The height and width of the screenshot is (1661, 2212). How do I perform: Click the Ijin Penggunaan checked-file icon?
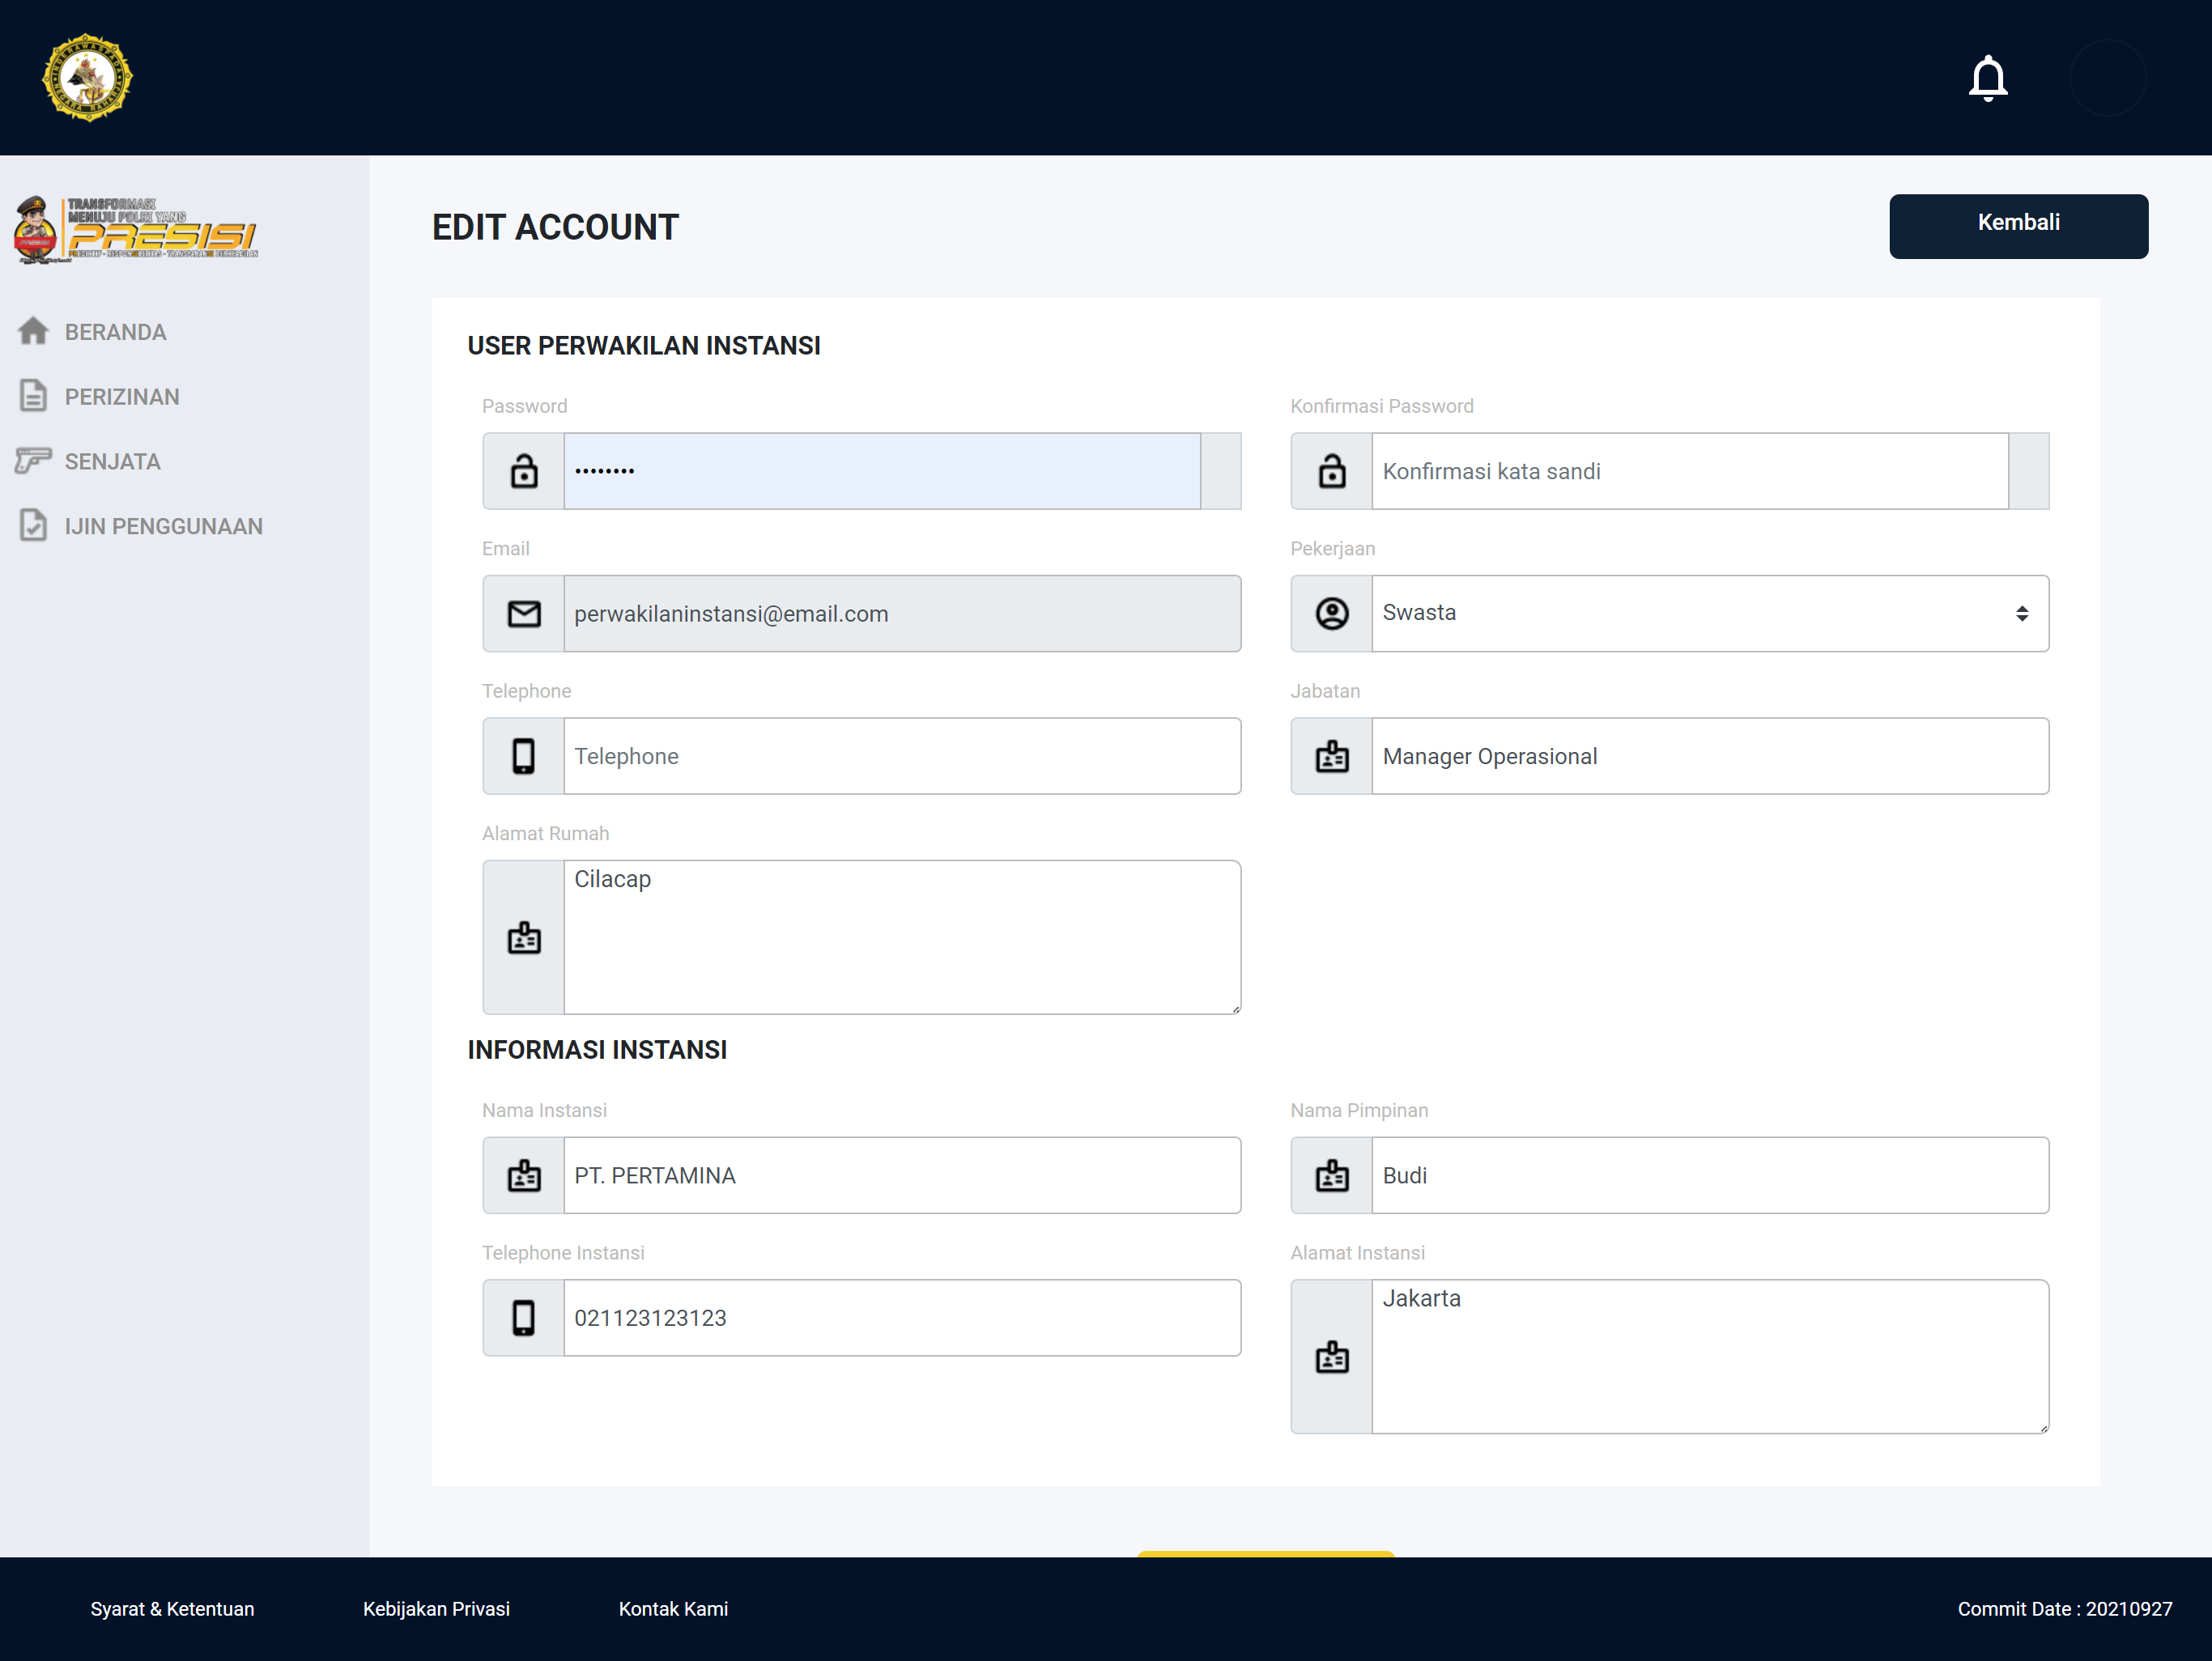(x=33, y=525)
